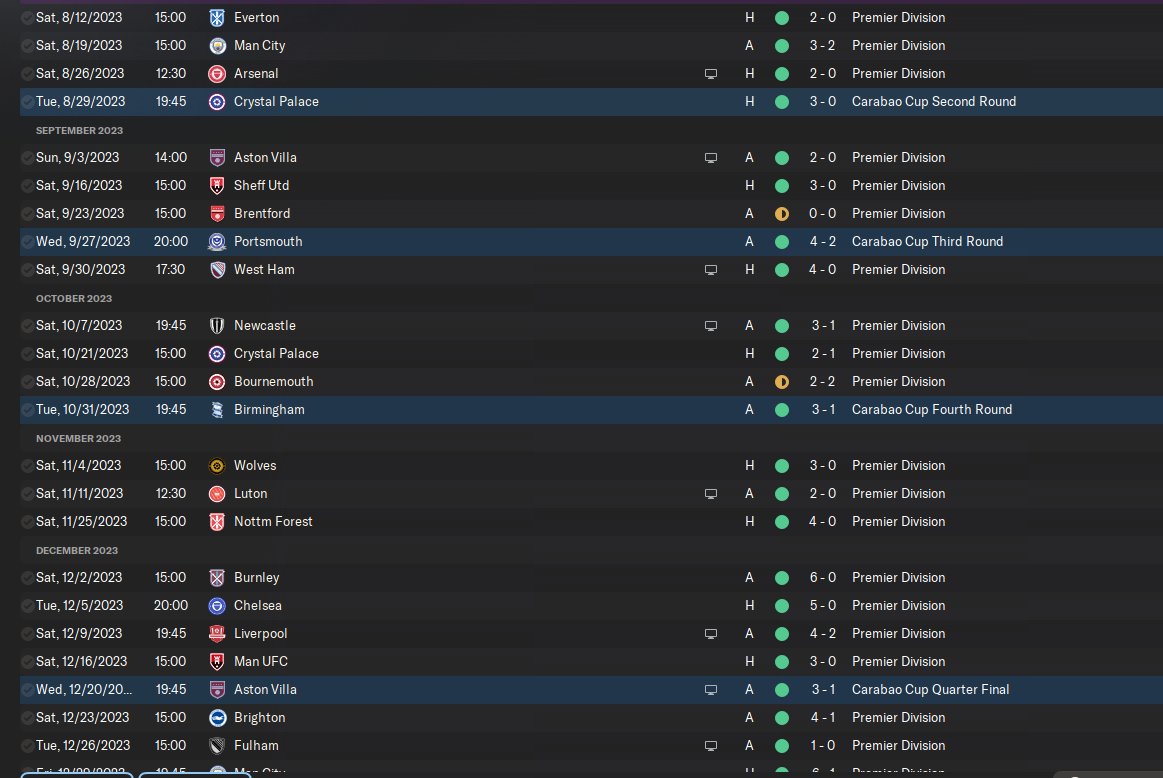Click the Arsenal club badge
This screenshot has height=778, width=1163.
pos(217,74)
